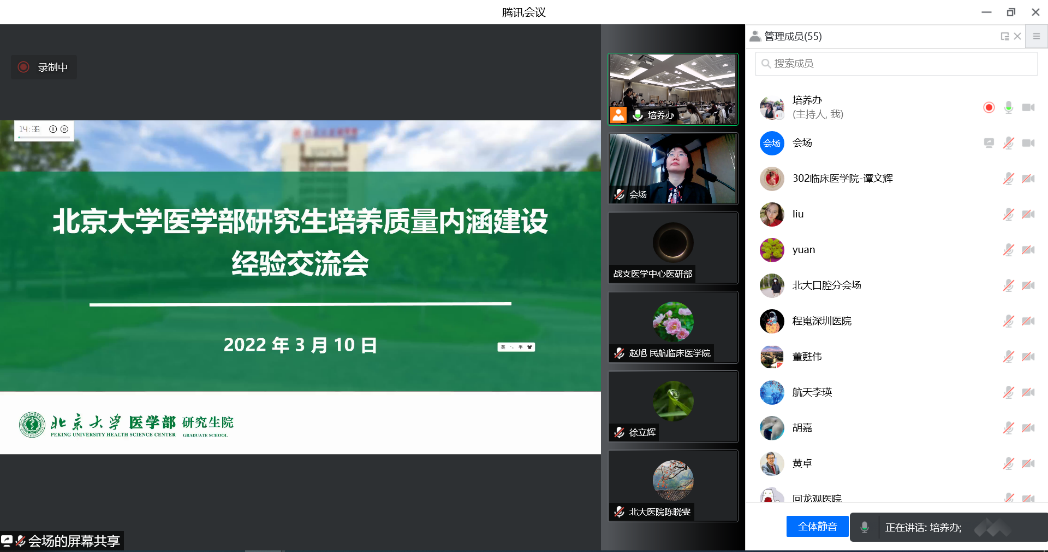
Task: Click muted microphone on 赵旭 民航临床医学院 tile
Action: [620, 353]
